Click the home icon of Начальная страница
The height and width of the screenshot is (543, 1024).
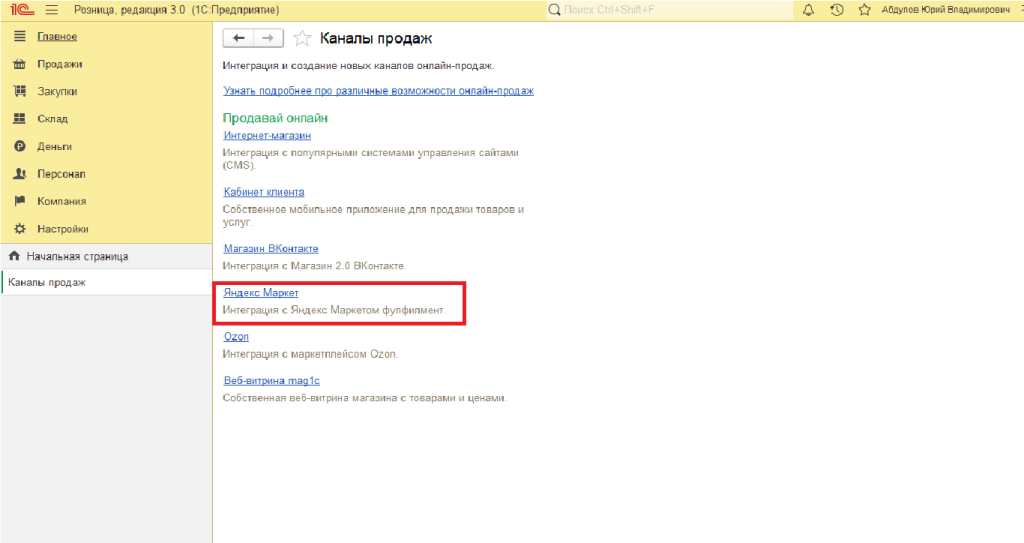pyautogui.click(x=14, y=256)
